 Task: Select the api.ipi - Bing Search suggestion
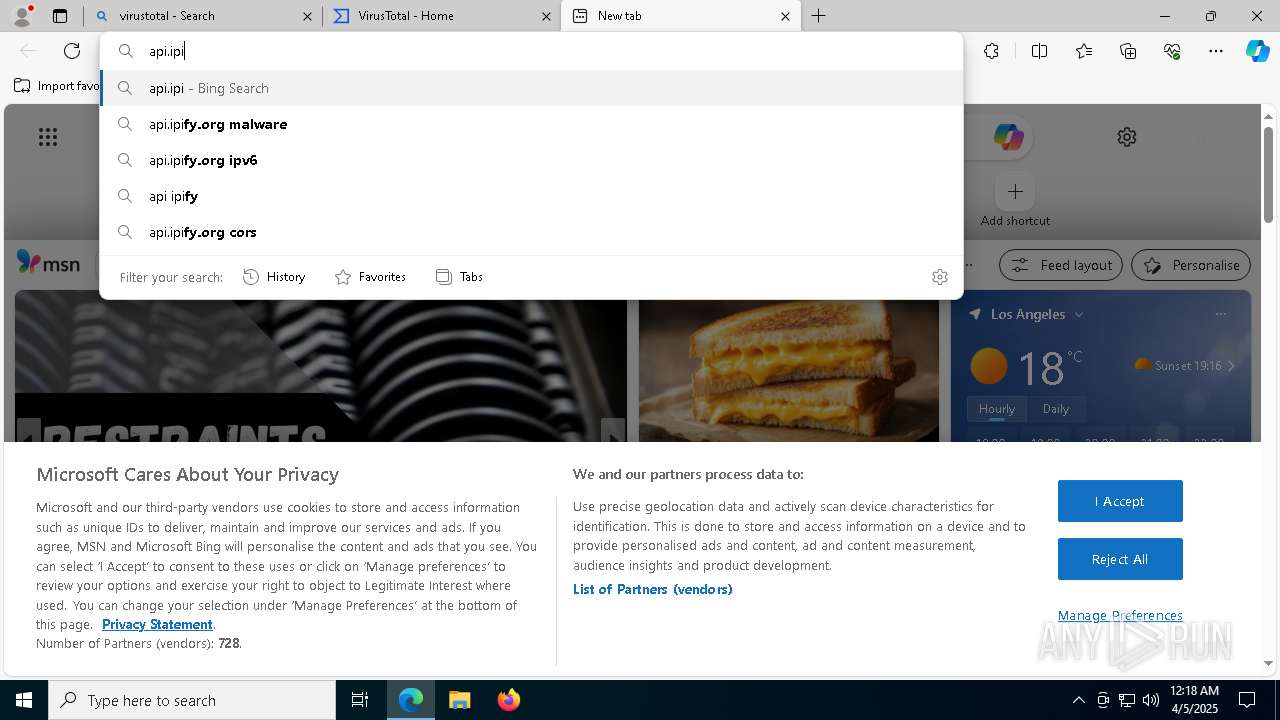(x=532, y=88)
